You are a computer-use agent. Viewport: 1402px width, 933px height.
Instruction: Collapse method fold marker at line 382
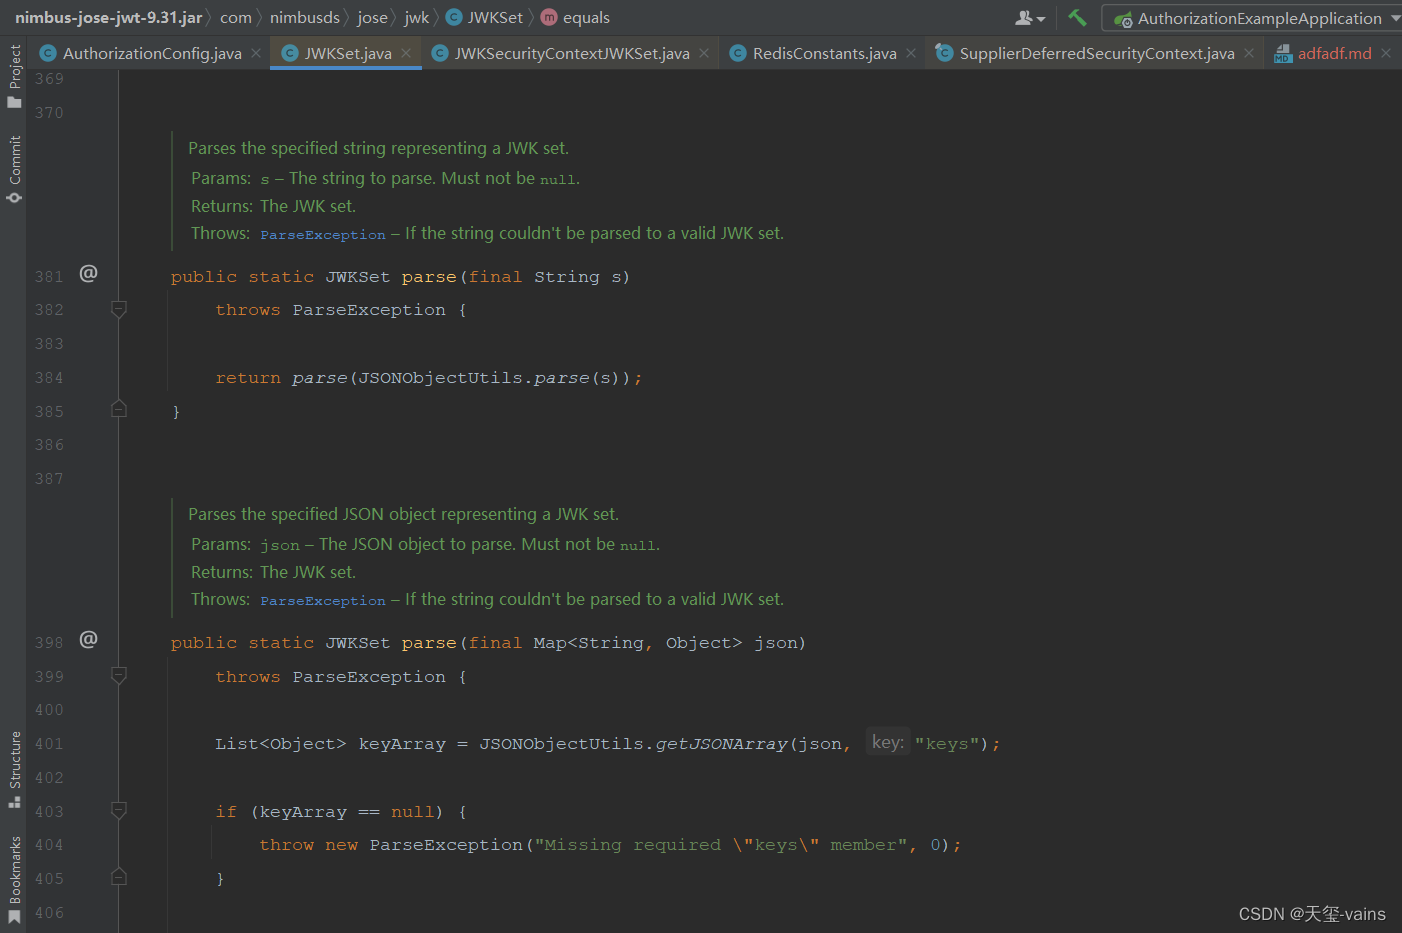(x=118, y=310)
